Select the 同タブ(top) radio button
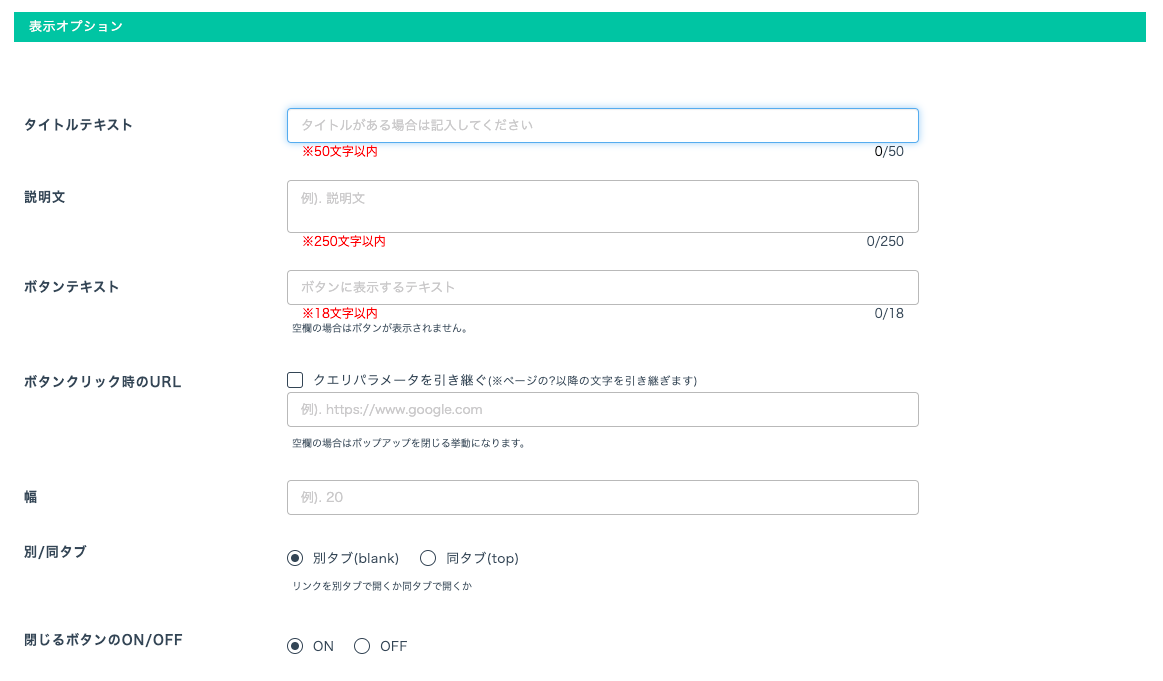 (x=428, y=558)
